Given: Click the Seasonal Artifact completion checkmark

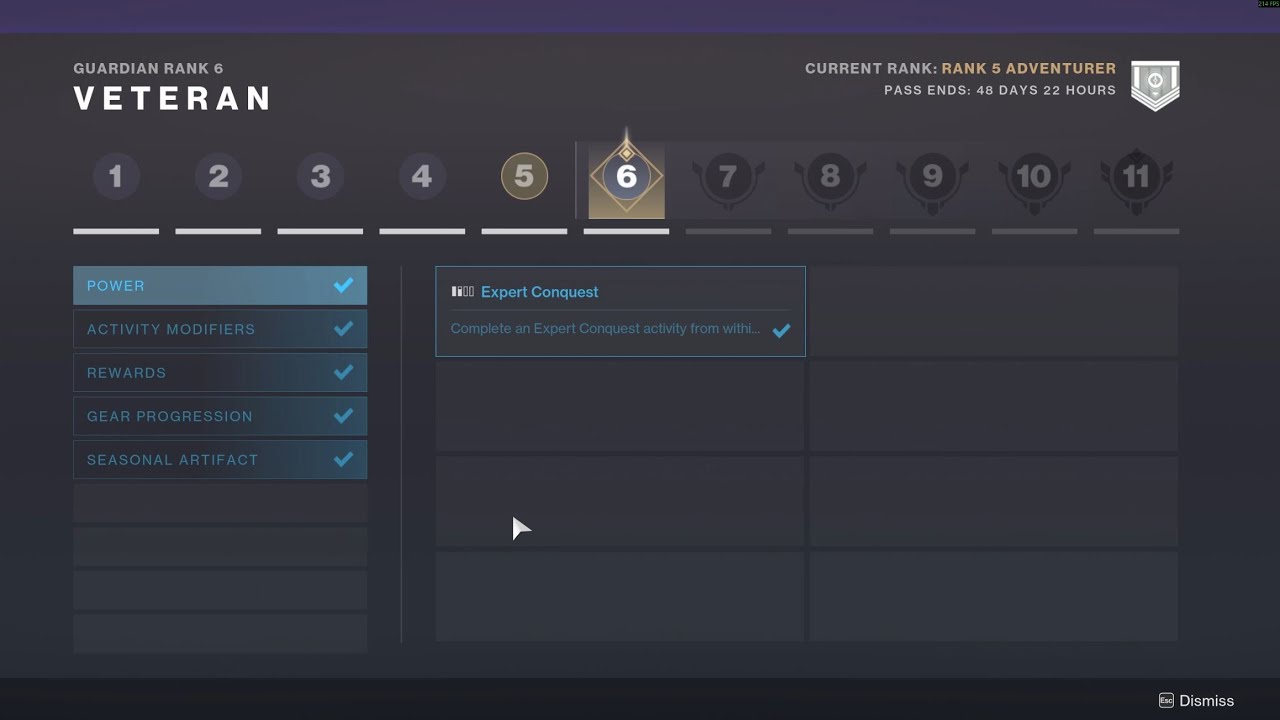Looking at the screenshot, I should click(343, 460).
